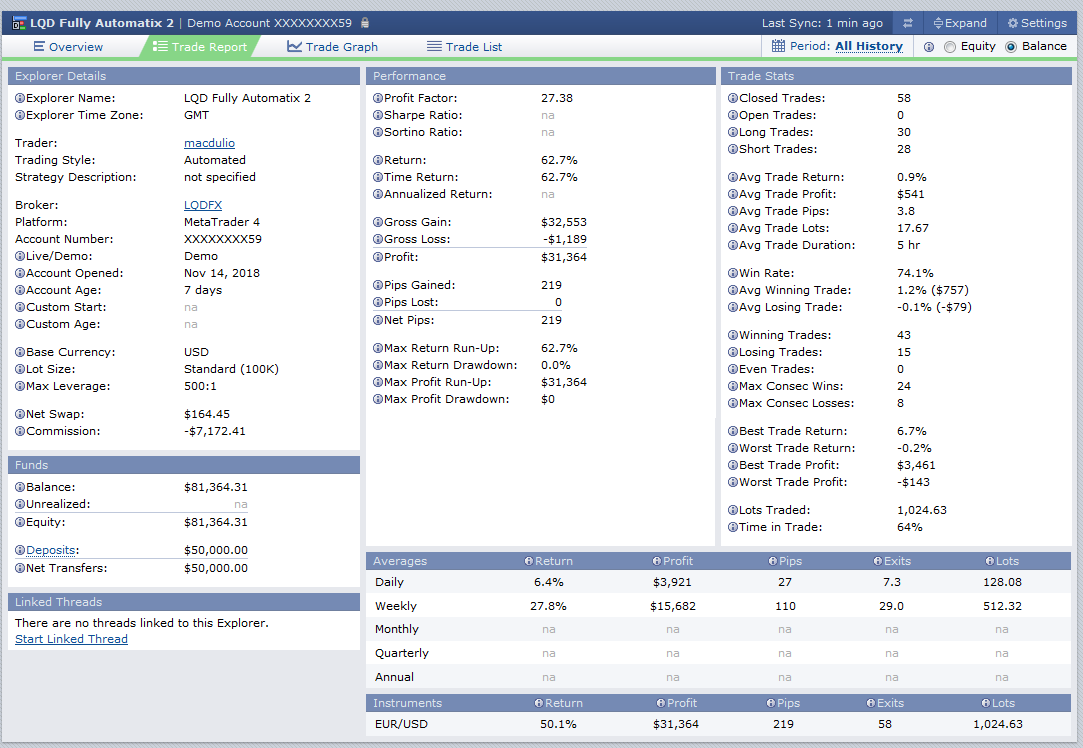
Task: Click the info icon next to Win Rate
Action: pyautogui.click(x=733, y=273)
